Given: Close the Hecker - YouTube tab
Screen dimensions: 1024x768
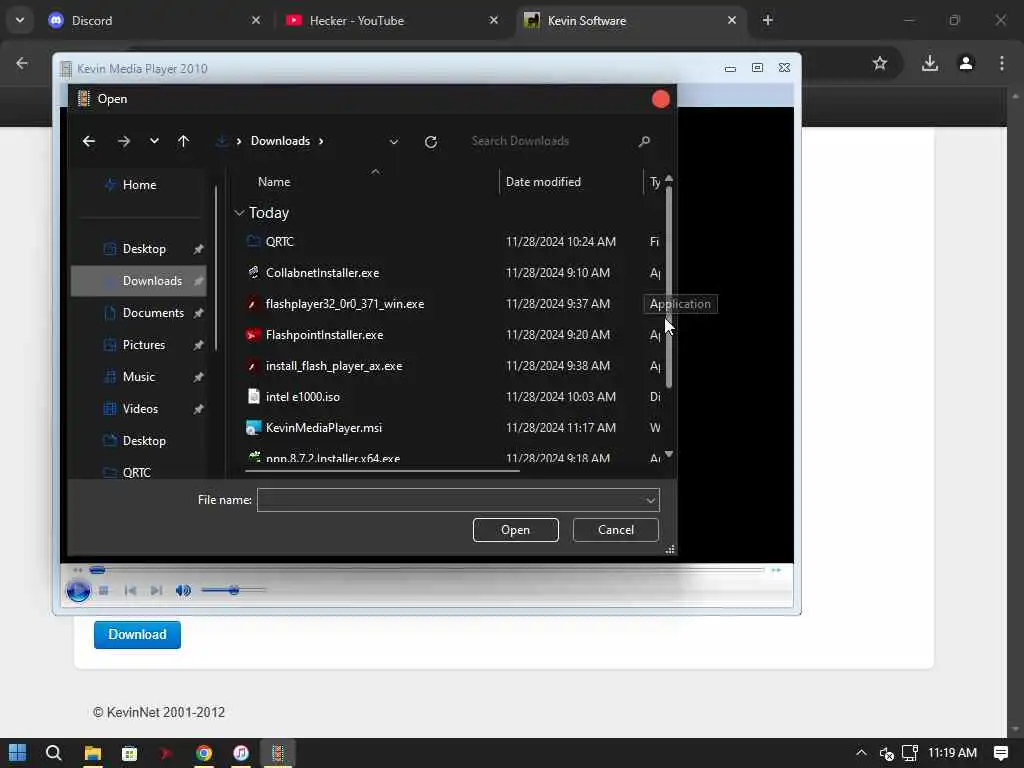Looking at the screenshot, I should (494, 21).
